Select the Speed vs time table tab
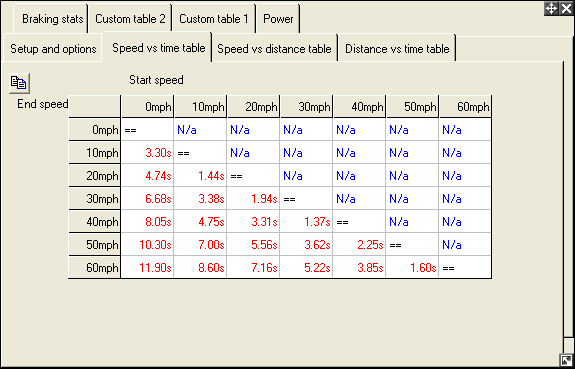Image resolution: width=575 pixels, height=369 pixels. click(158, 48)
